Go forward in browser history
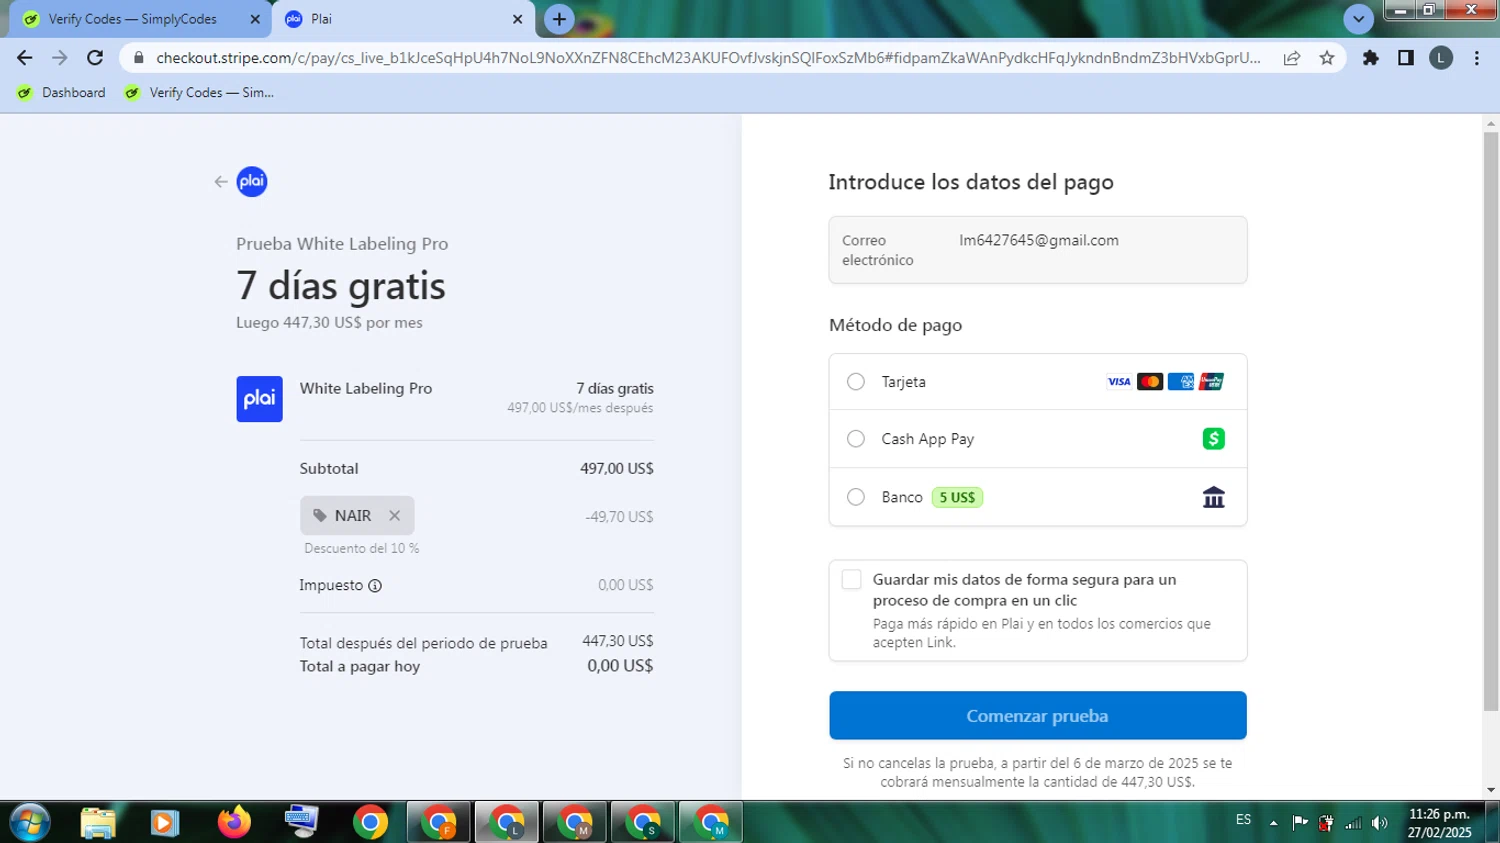The image size is (1500, 843). click(x=60, y=58)
